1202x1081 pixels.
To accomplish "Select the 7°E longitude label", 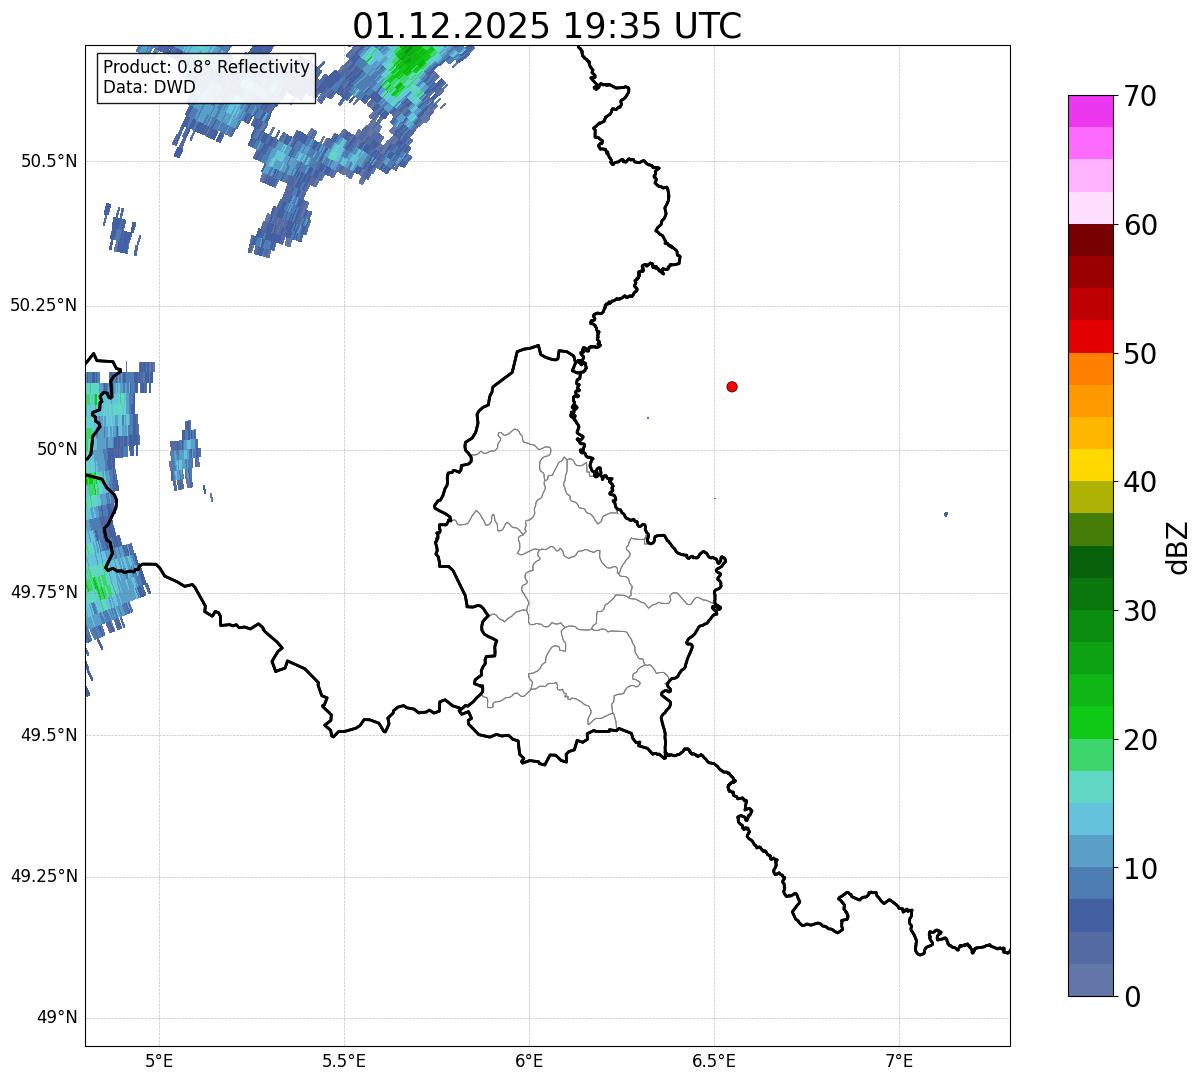I will tap(899, 1060).
